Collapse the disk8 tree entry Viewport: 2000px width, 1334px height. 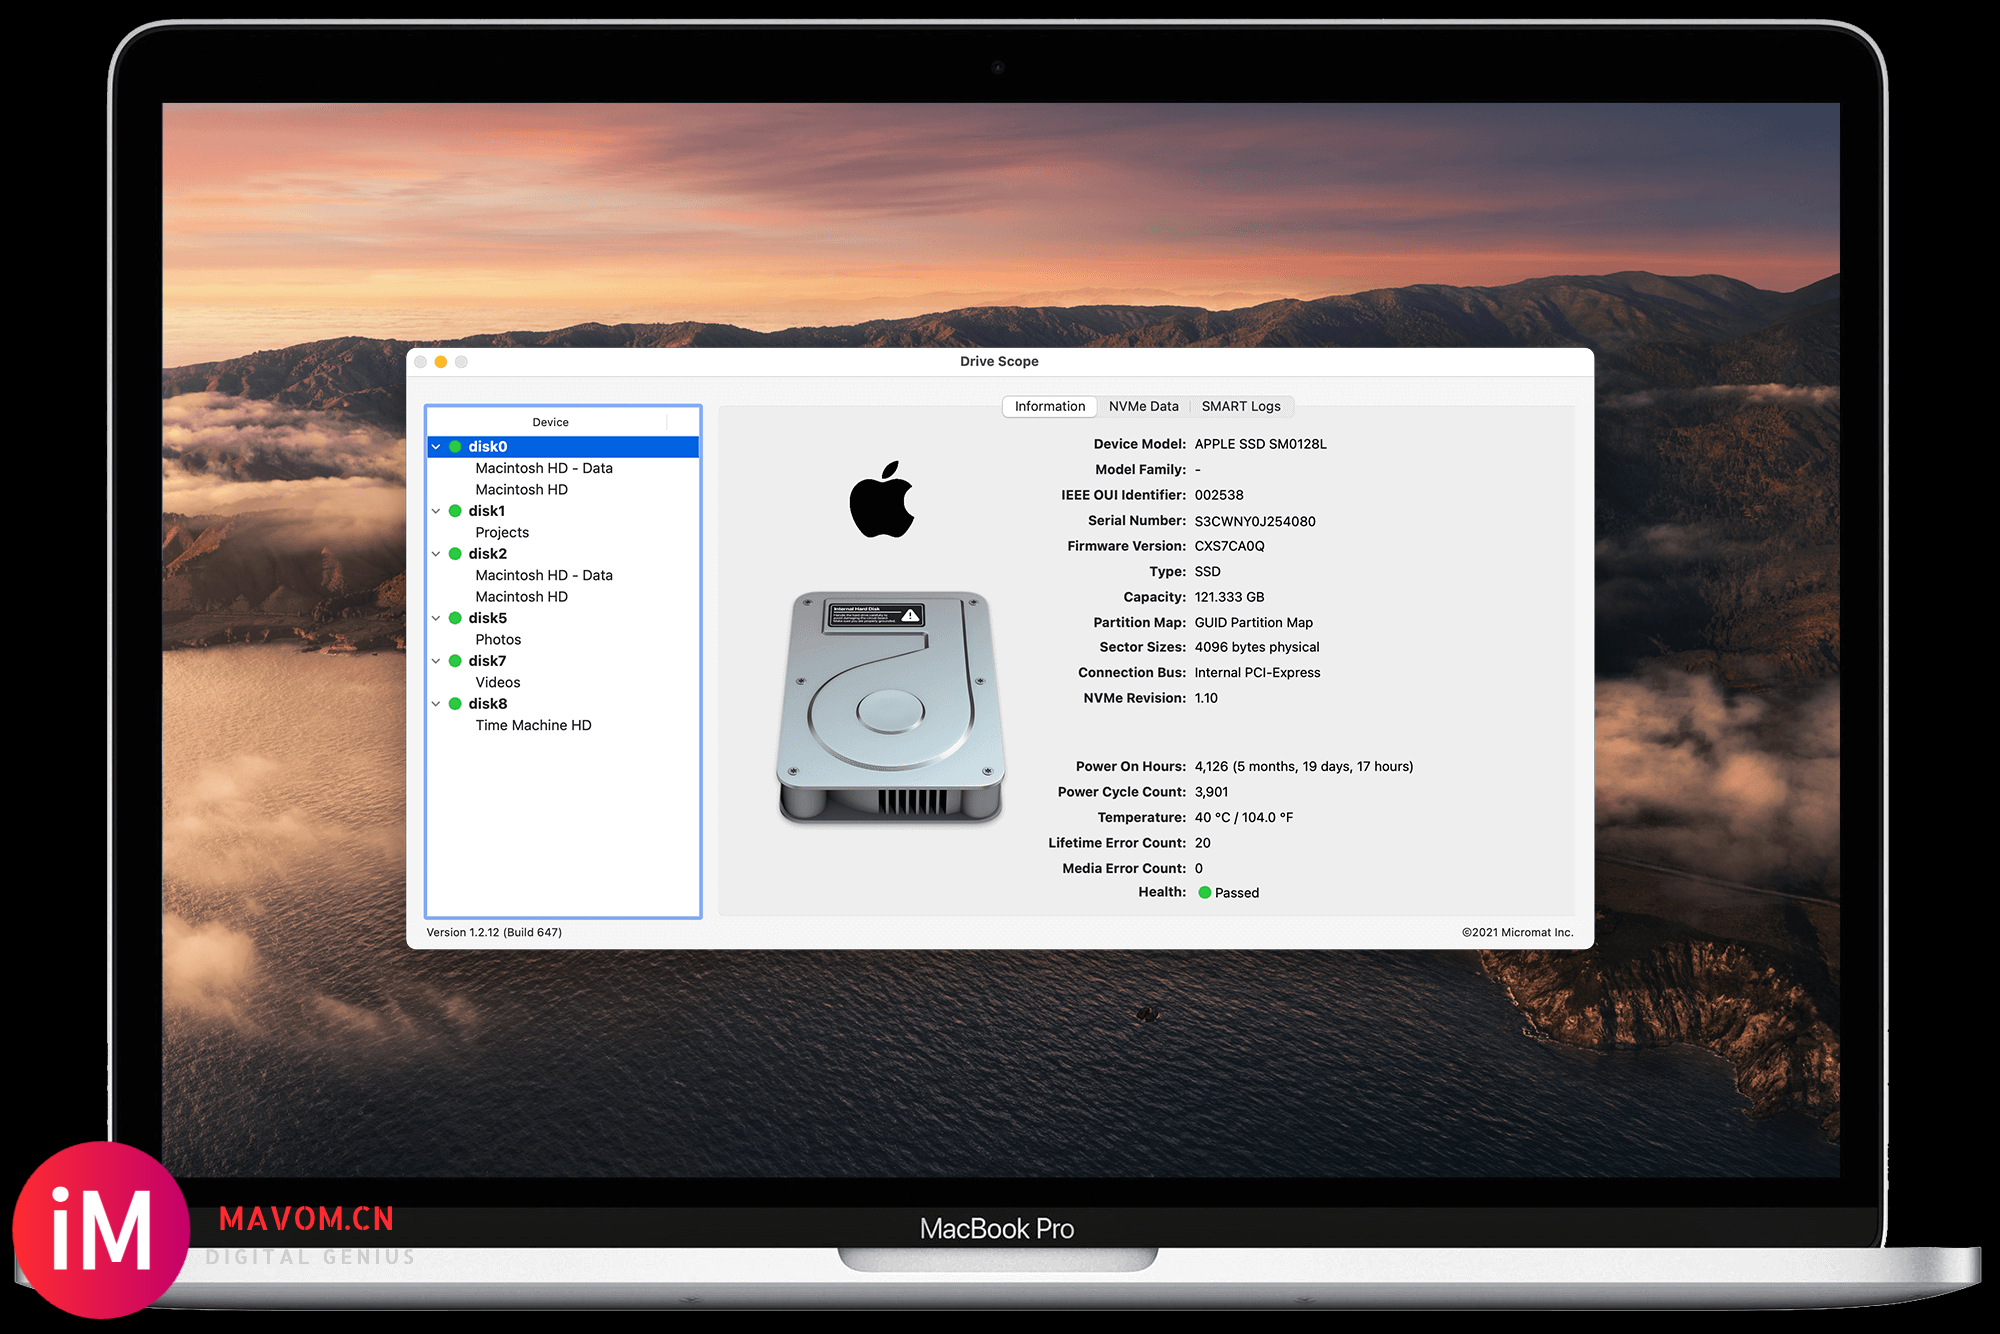[436, 704]
